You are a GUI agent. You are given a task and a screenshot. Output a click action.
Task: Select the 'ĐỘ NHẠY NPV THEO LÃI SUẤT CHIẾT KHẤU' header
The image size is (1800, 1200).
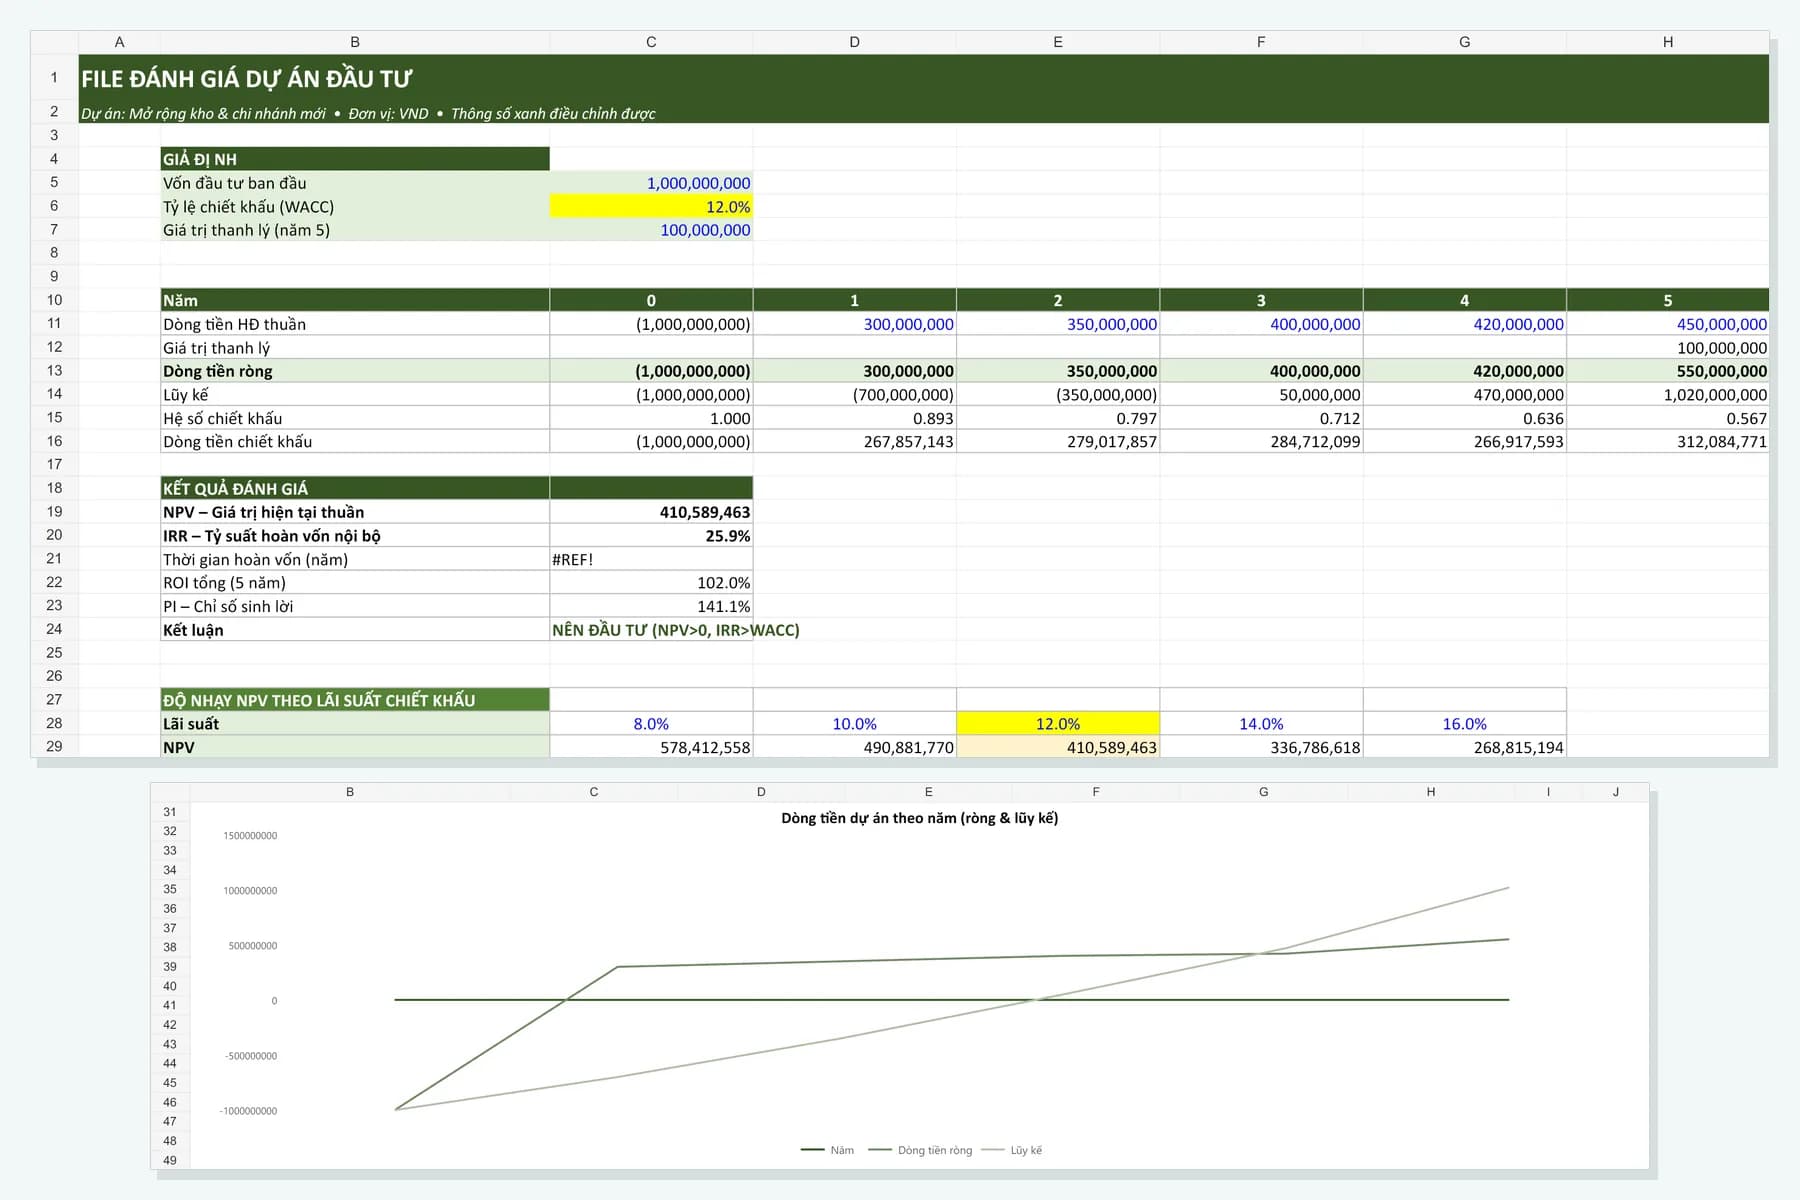click(x=355, y=700)
